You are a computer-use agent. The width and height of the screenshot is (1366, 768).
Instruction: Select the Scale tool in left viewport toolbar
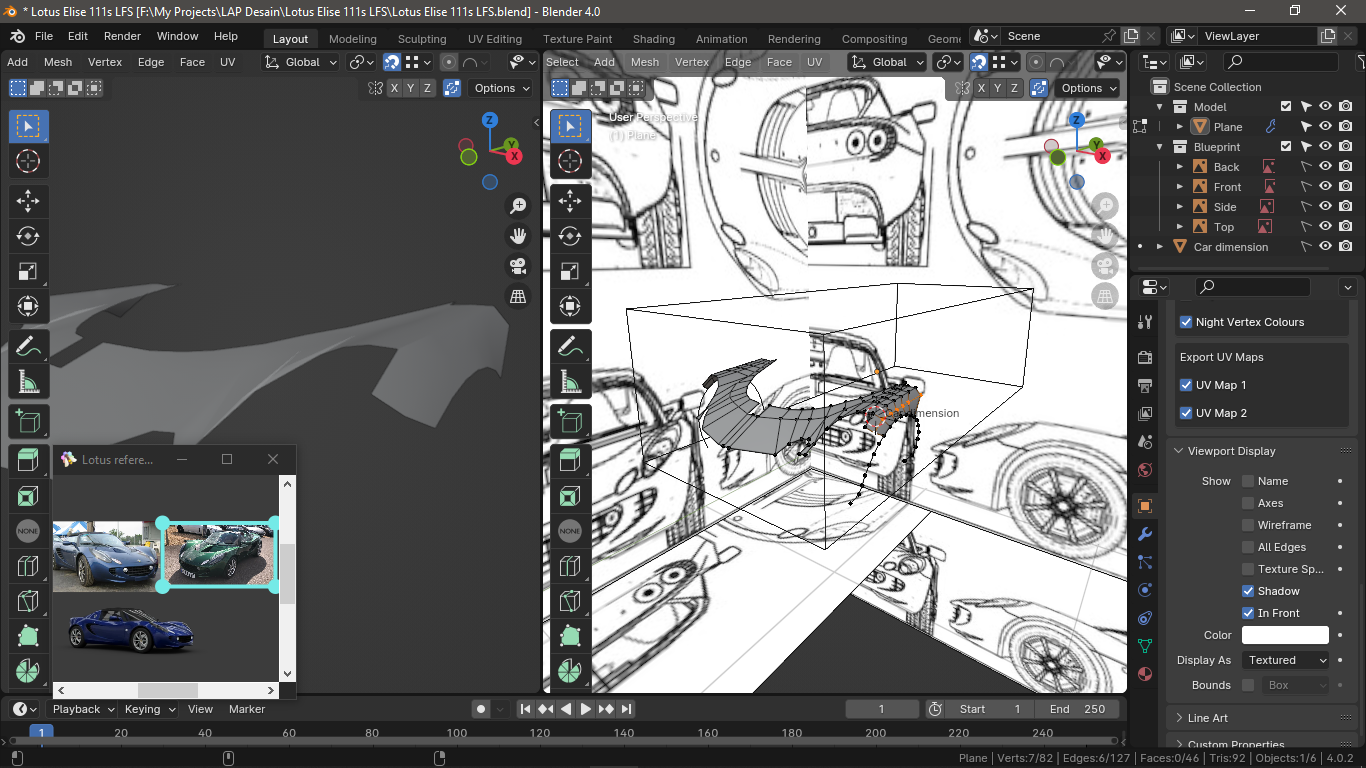tap(28, 271)
